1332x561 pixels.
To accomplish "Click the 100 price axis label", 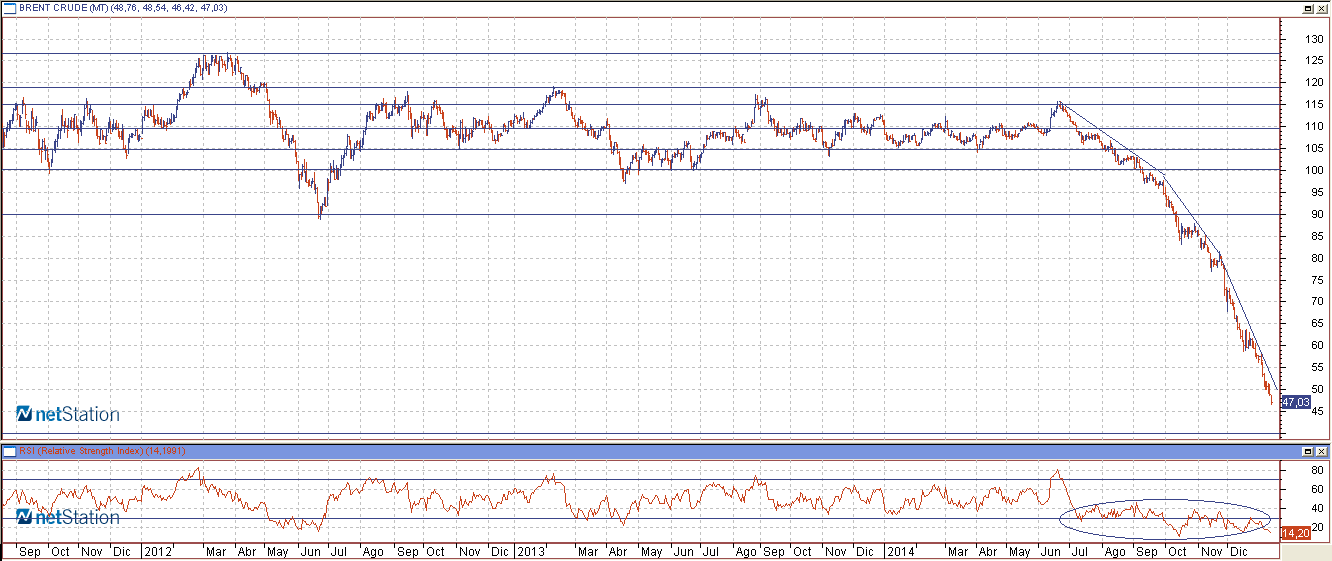I will tap(1315, 171).
